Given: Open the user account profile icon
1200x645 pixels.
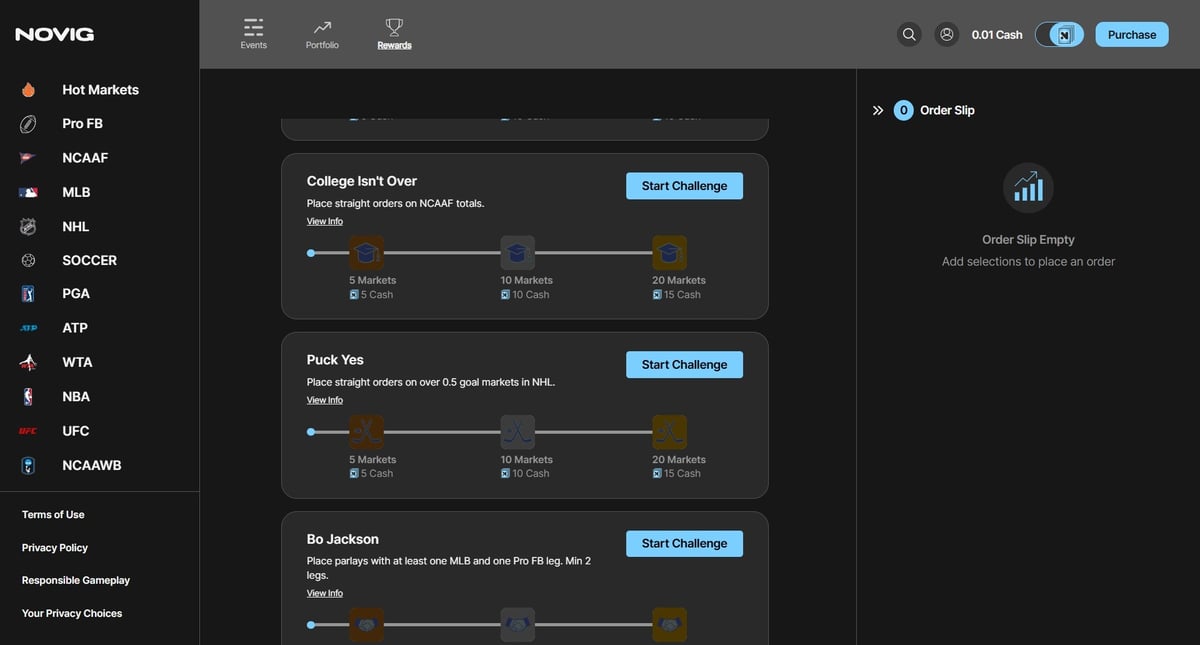Looking at the screenshot, I should coord(946,34).
